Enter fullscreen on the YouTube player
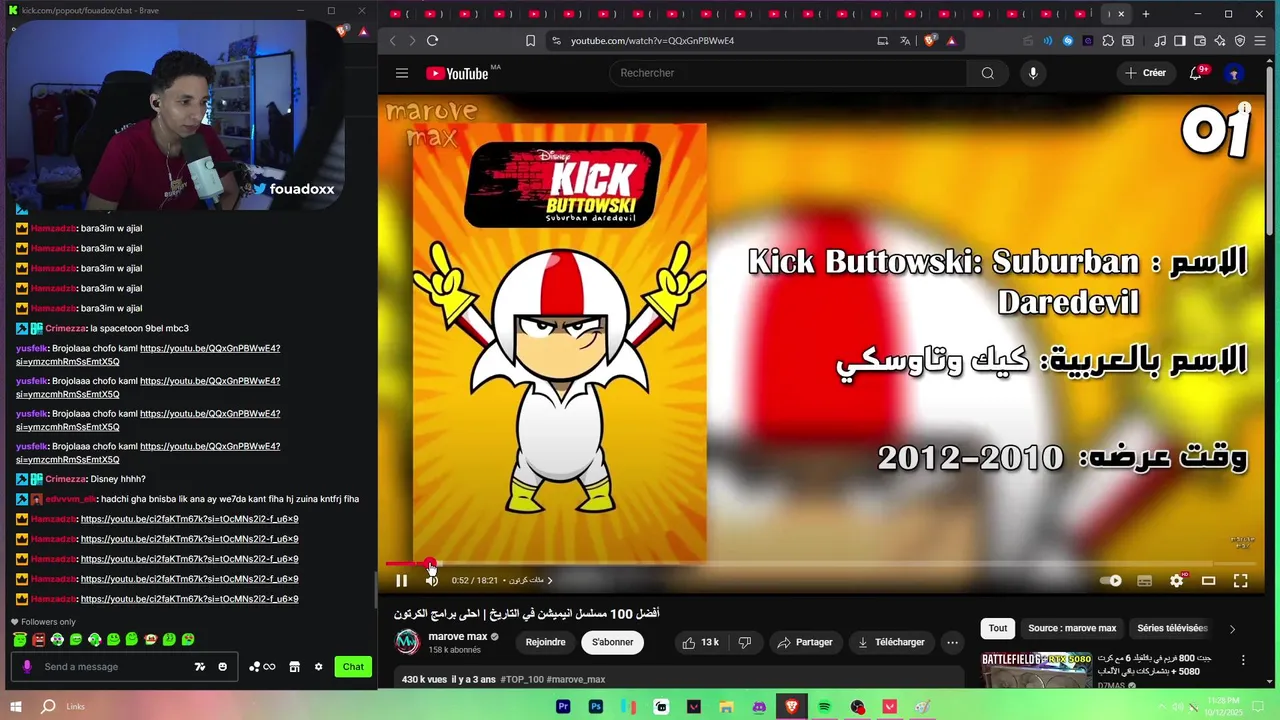 (x=1240, y=580)
